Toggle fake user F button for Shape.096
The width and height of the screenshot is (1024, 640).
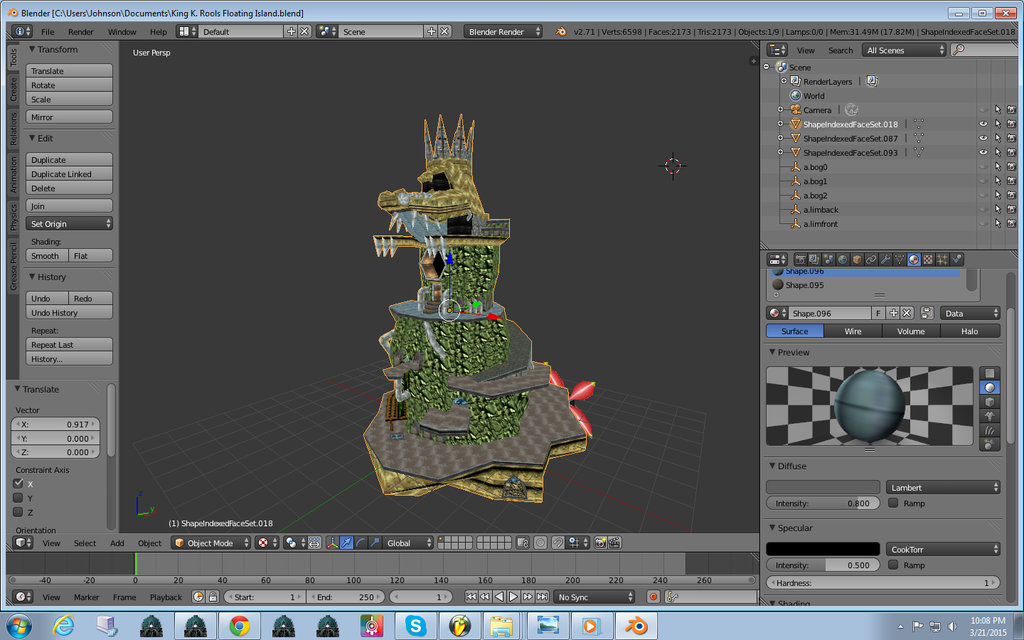(x=878, y=313)
